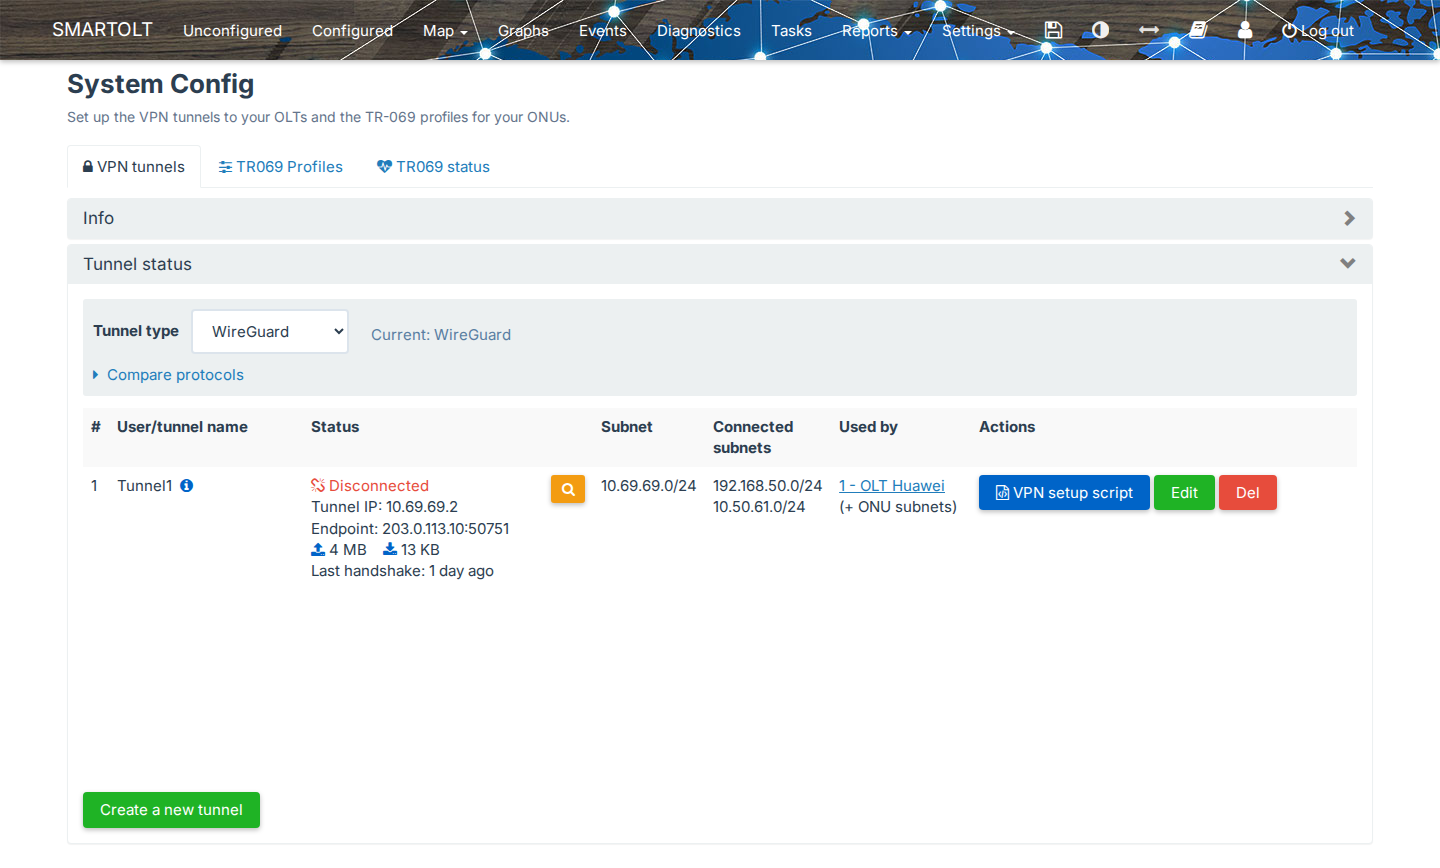This screenshot has height=868, width=1440.
Task: Click the floppy disk save icon
Action: [1053, 30]
